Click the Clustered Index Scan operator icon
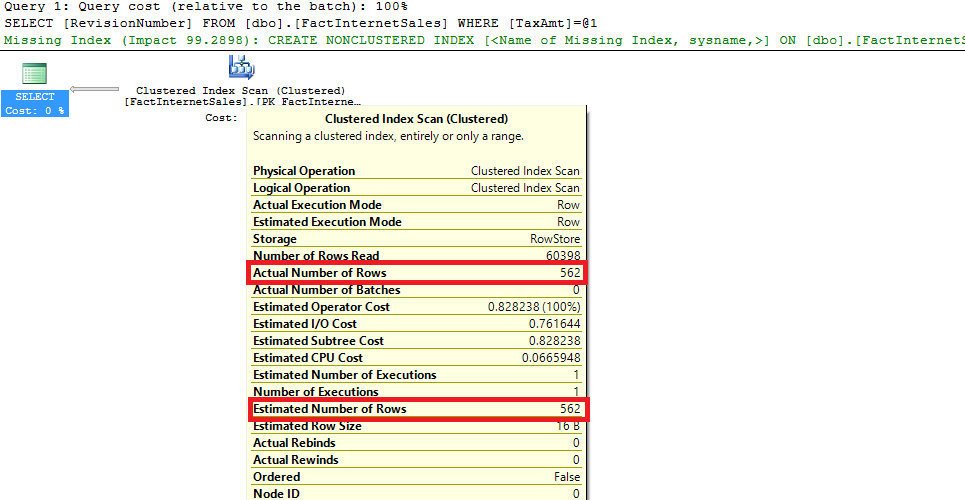Image resolution: width=965 pixels, height=500 pixels. pyautogui.click(x=240, y=68)
